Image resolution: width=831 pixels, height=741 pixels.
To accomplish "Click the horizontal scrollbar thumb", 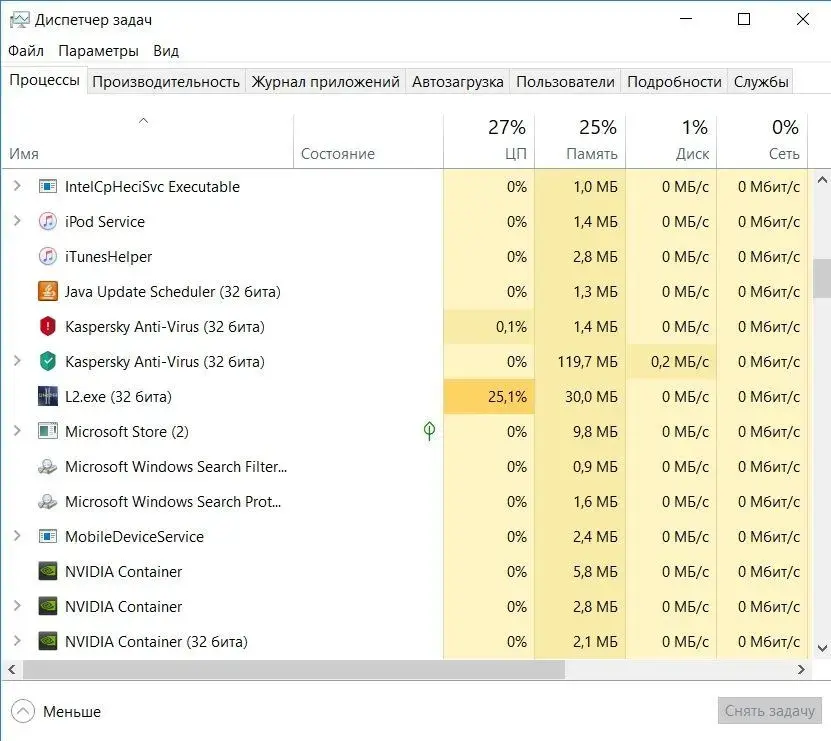I will 294,669.
